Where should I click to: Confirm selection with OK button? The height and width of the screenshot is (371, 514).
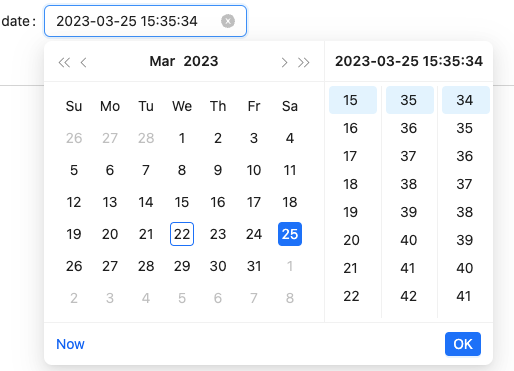463,344
